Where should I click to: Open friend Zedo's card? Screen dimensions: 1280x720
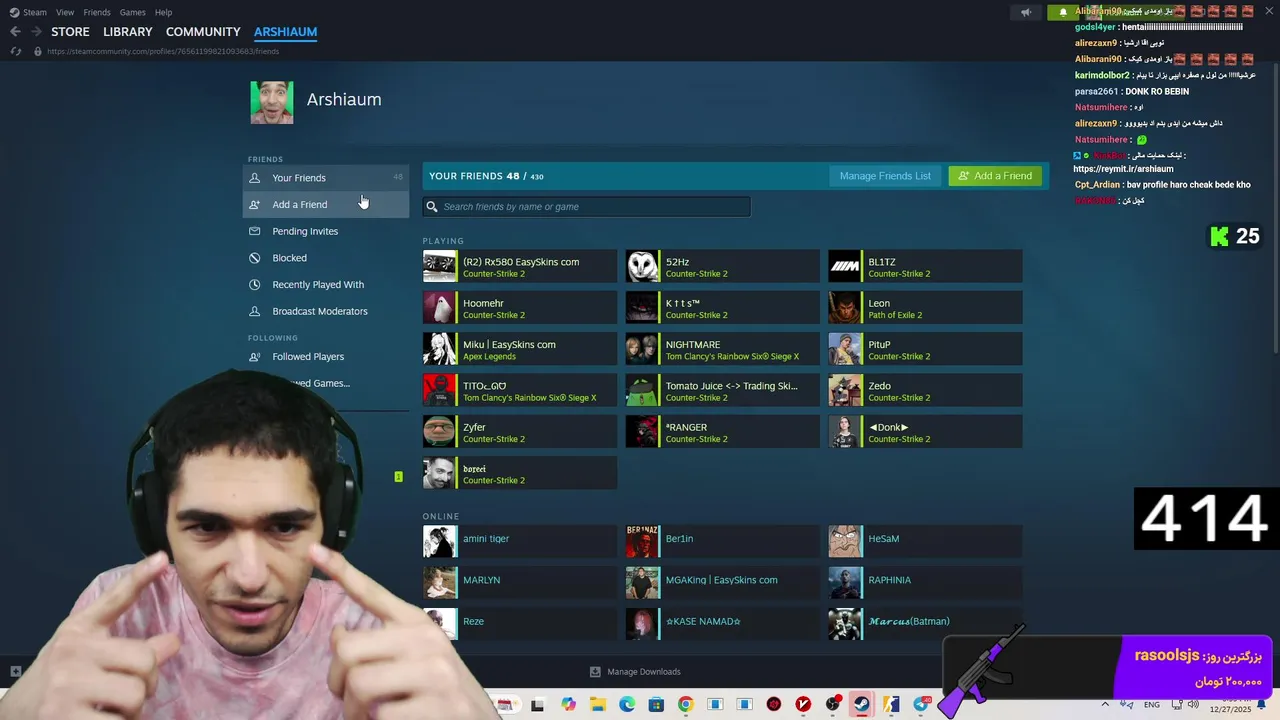(x=925, y=391)
